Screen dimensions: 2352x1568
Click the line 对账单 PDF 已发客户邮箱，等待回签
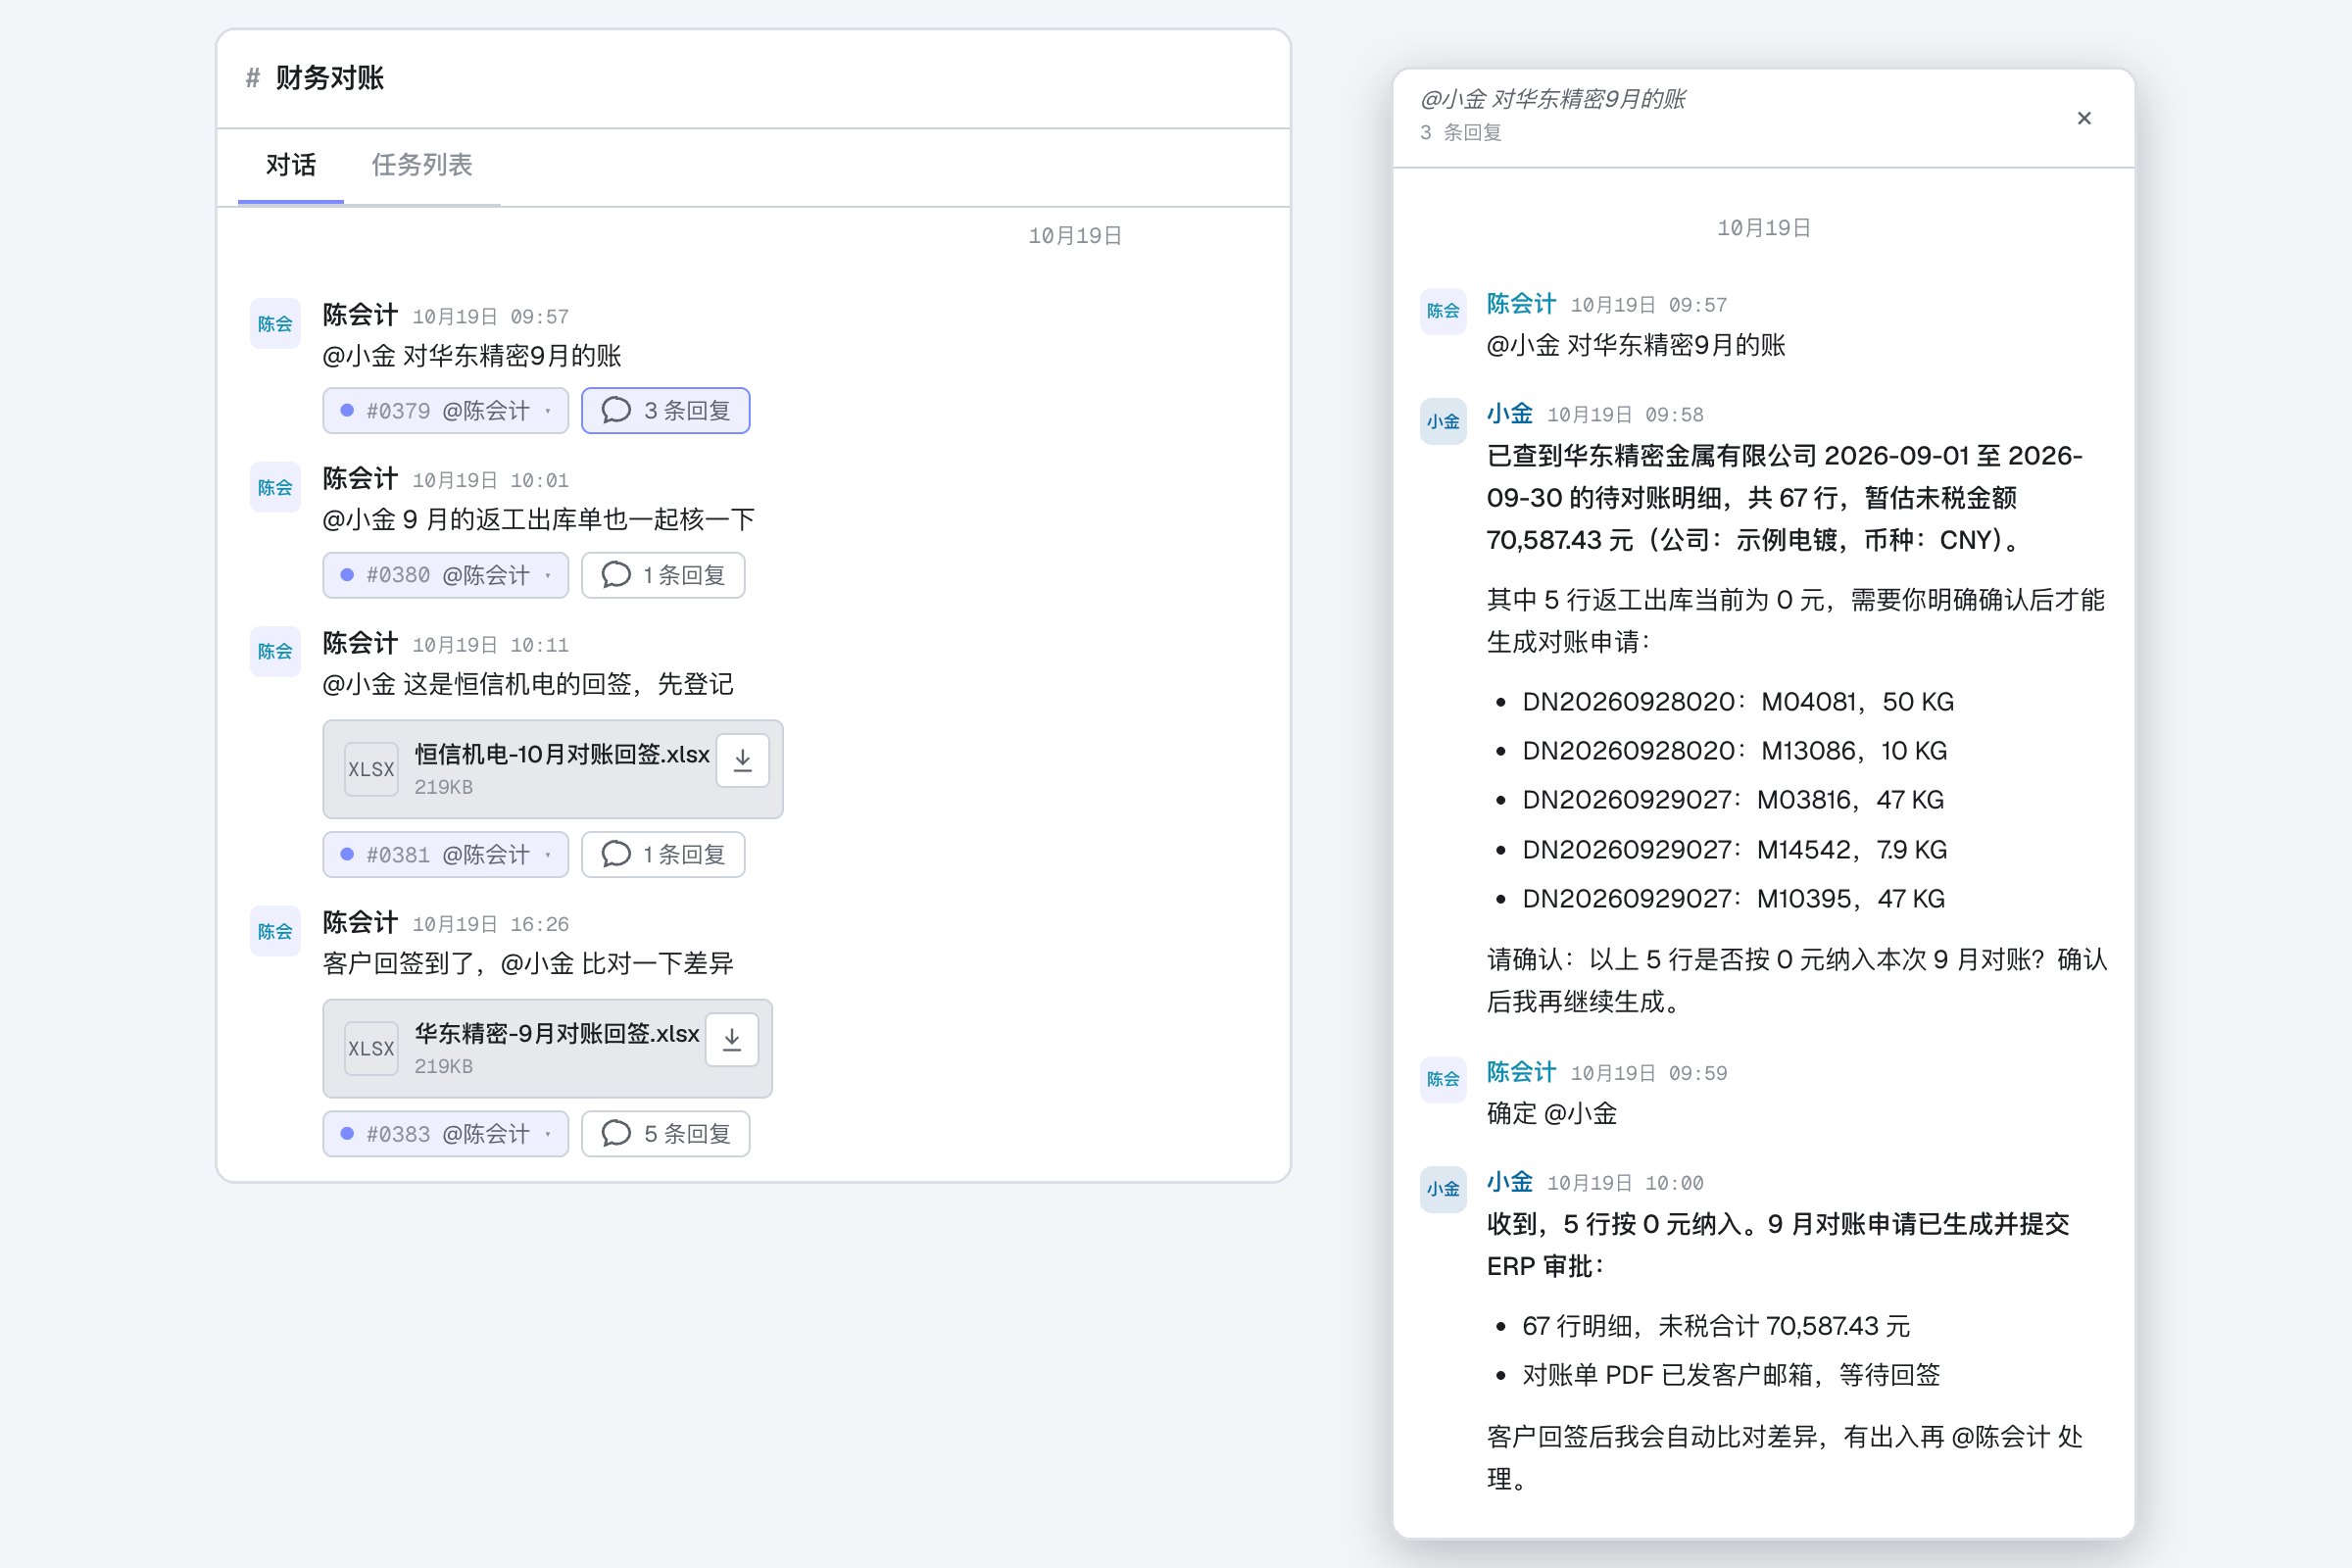(x=1731, y=1376)
